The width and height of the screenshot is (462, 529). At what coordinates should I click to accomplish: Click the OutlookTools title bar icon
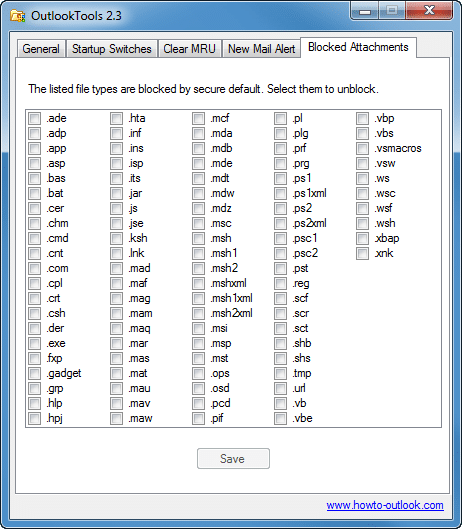click(18, 16)
